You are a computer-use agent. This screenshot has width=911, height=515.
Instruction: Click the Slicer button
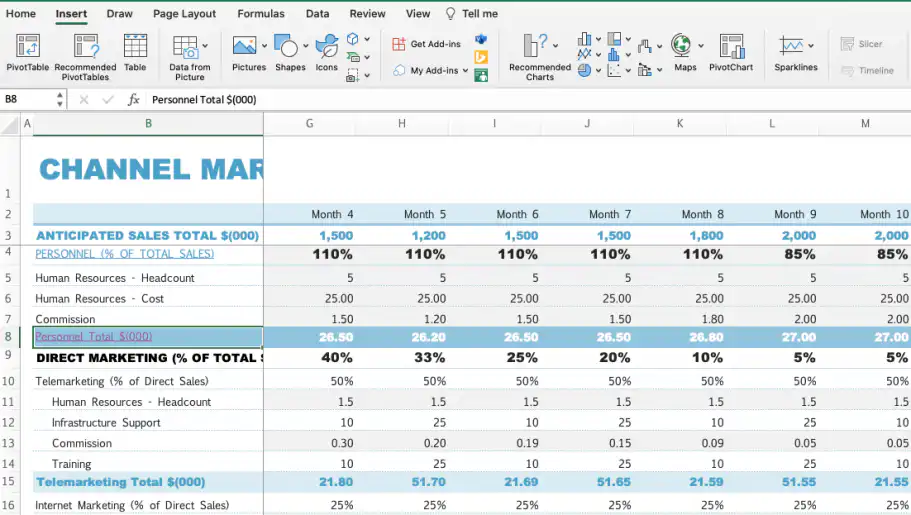(x=862, y=44)
